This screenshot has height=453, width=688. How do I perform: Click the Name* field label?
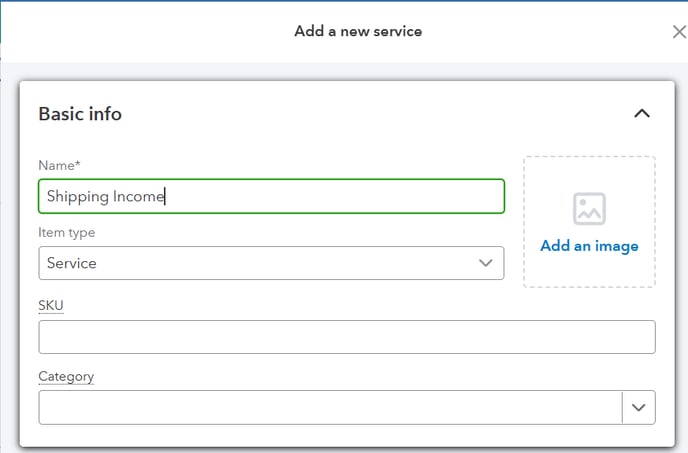pos(59,165)
